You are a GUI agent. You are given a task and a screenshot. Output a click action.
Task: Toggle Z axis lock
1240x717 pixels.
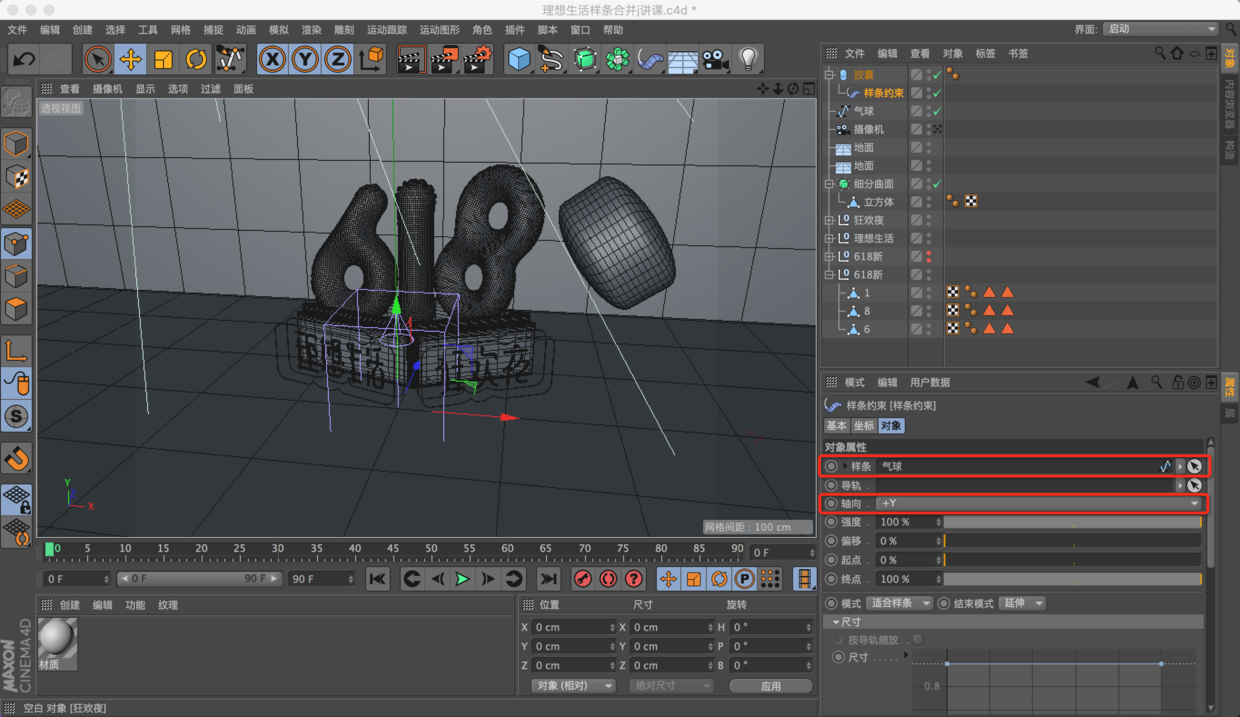pos(338,59)
